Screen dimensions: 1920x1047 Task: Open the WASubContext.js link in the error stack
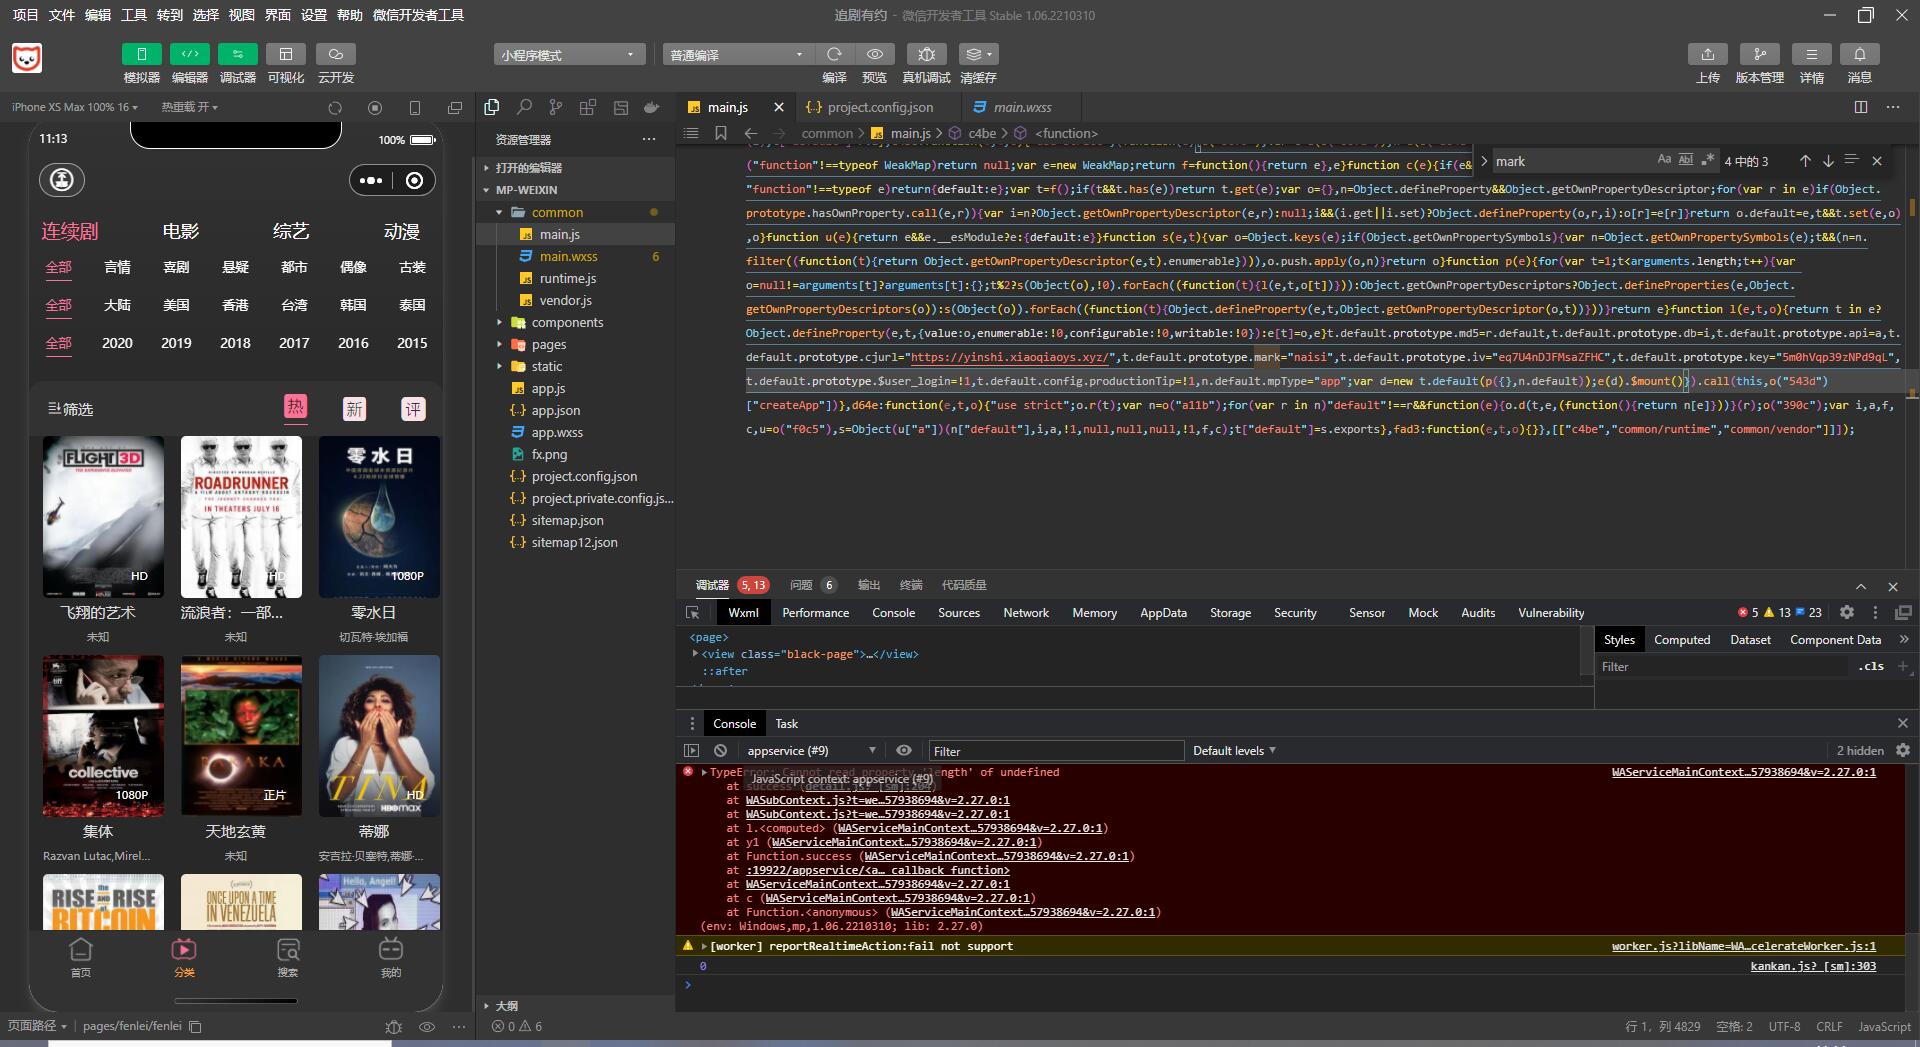(877, 800)
